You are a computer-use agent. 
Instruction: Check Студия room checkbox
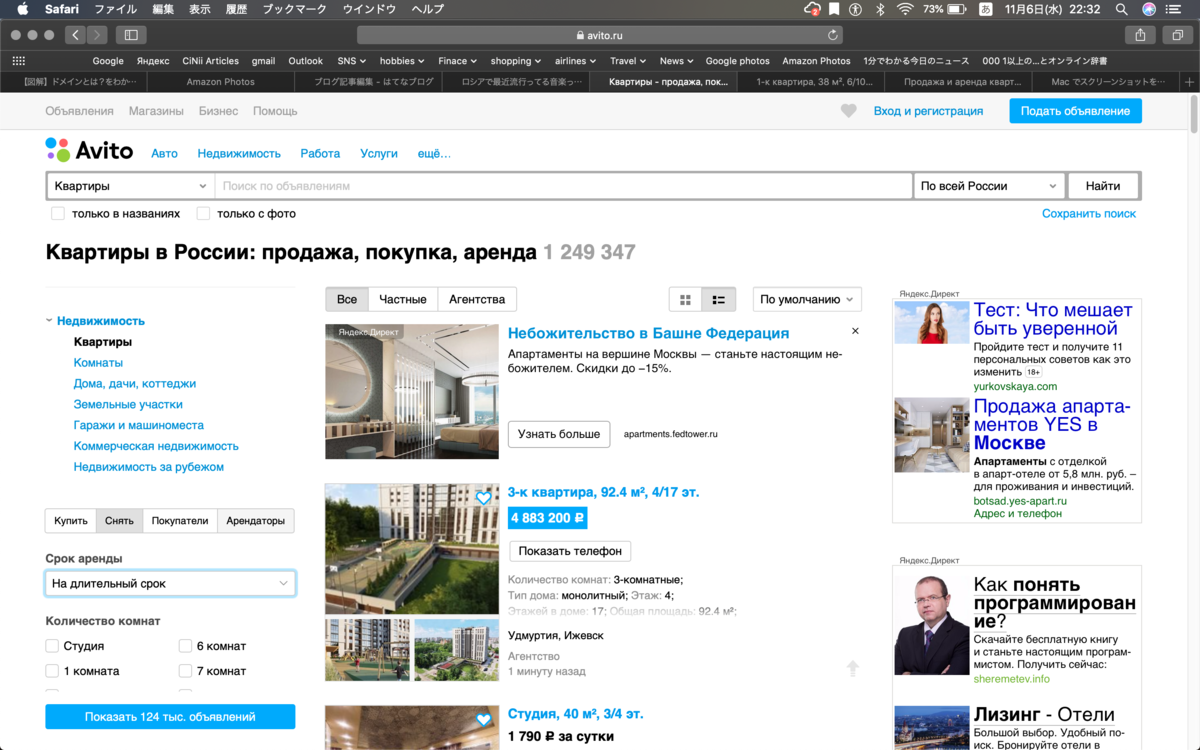[x=52, y=646]
